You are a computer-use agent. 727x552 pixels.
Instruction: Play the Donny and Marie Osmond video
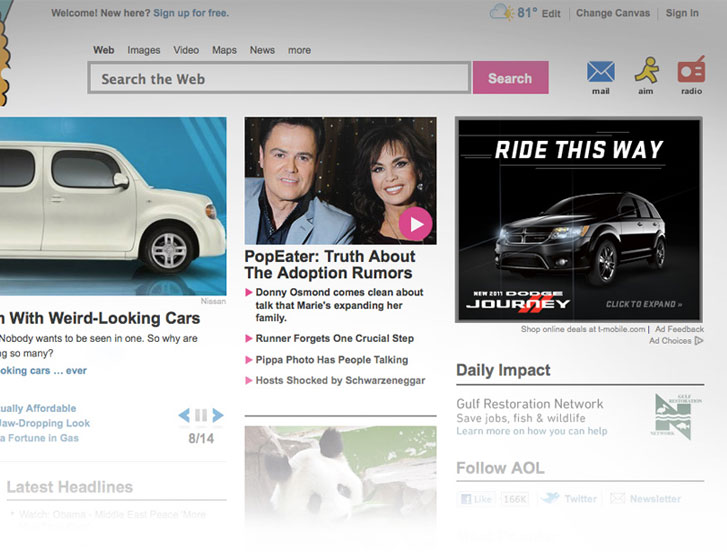pyautogui.click(x=415, y=223)
